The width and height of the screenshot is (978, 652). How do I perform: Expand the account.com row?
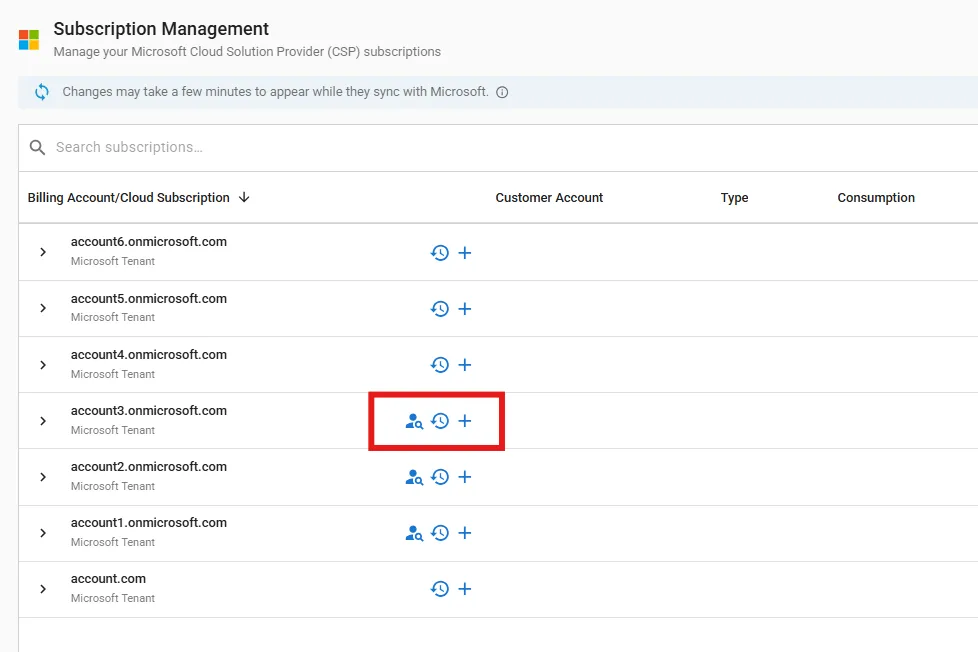tap(43, 589)
